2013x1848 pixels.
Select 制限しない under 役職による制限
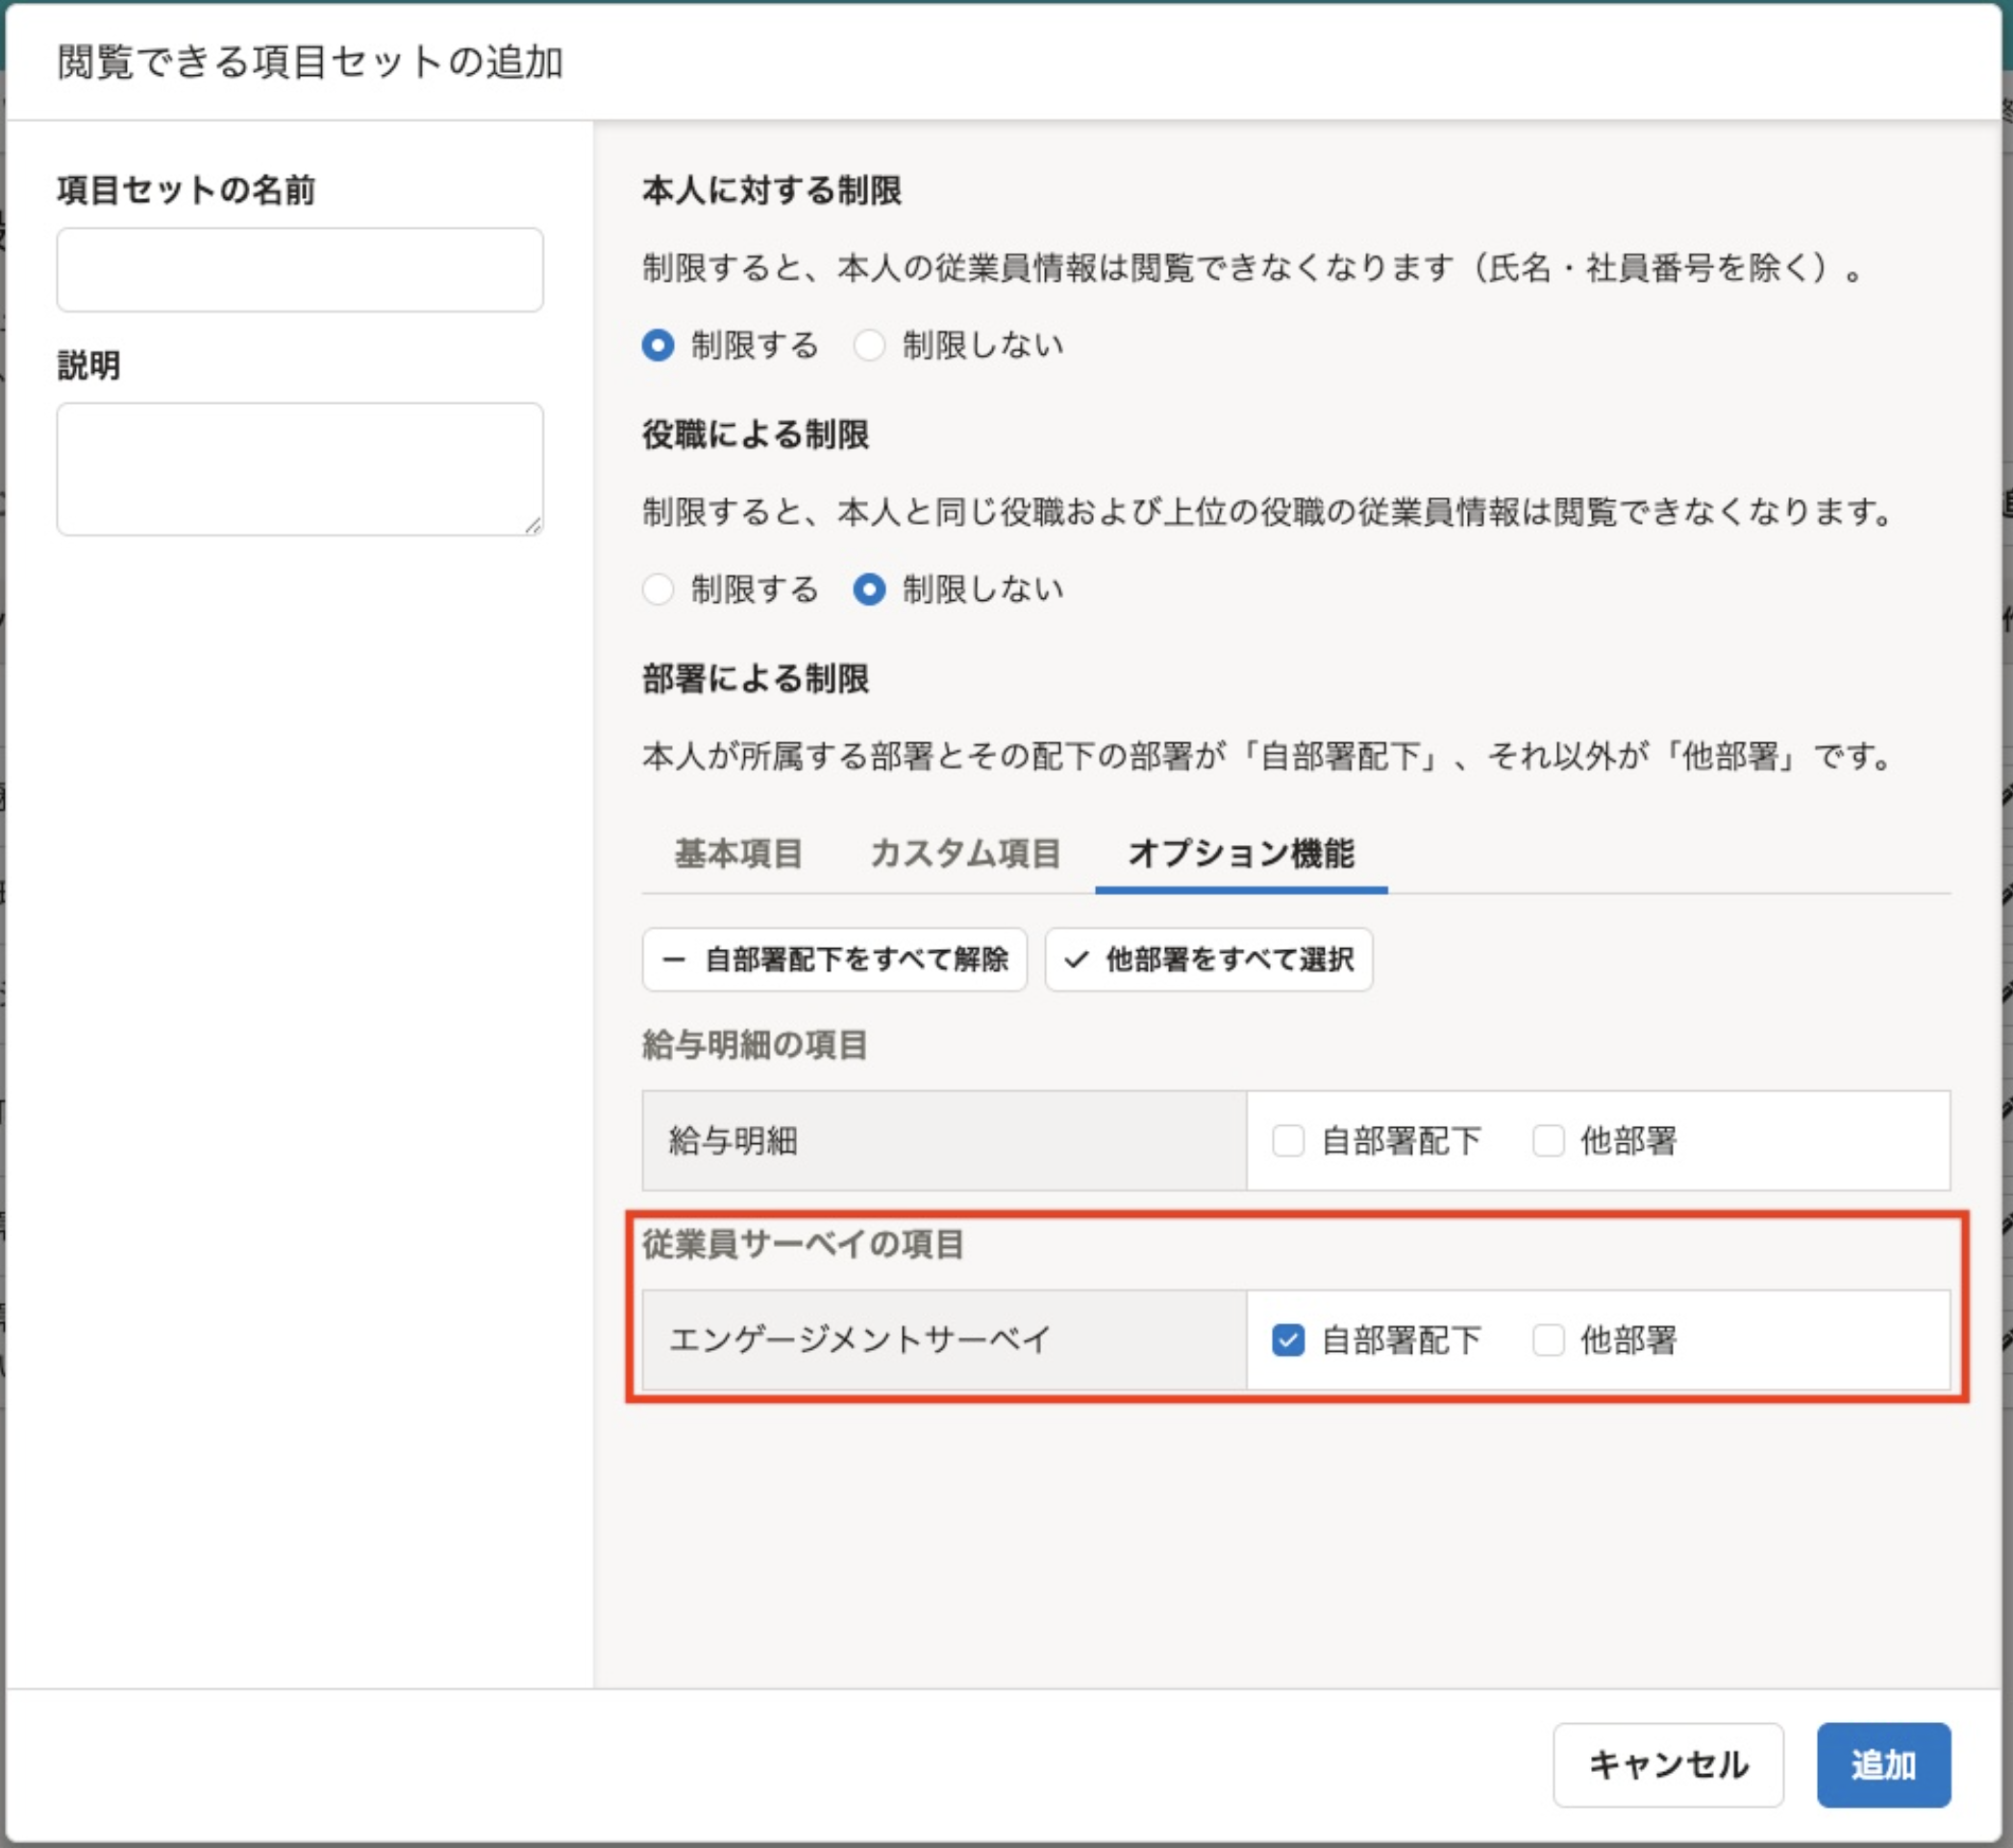pyautogui.click(x=871, y=591)
